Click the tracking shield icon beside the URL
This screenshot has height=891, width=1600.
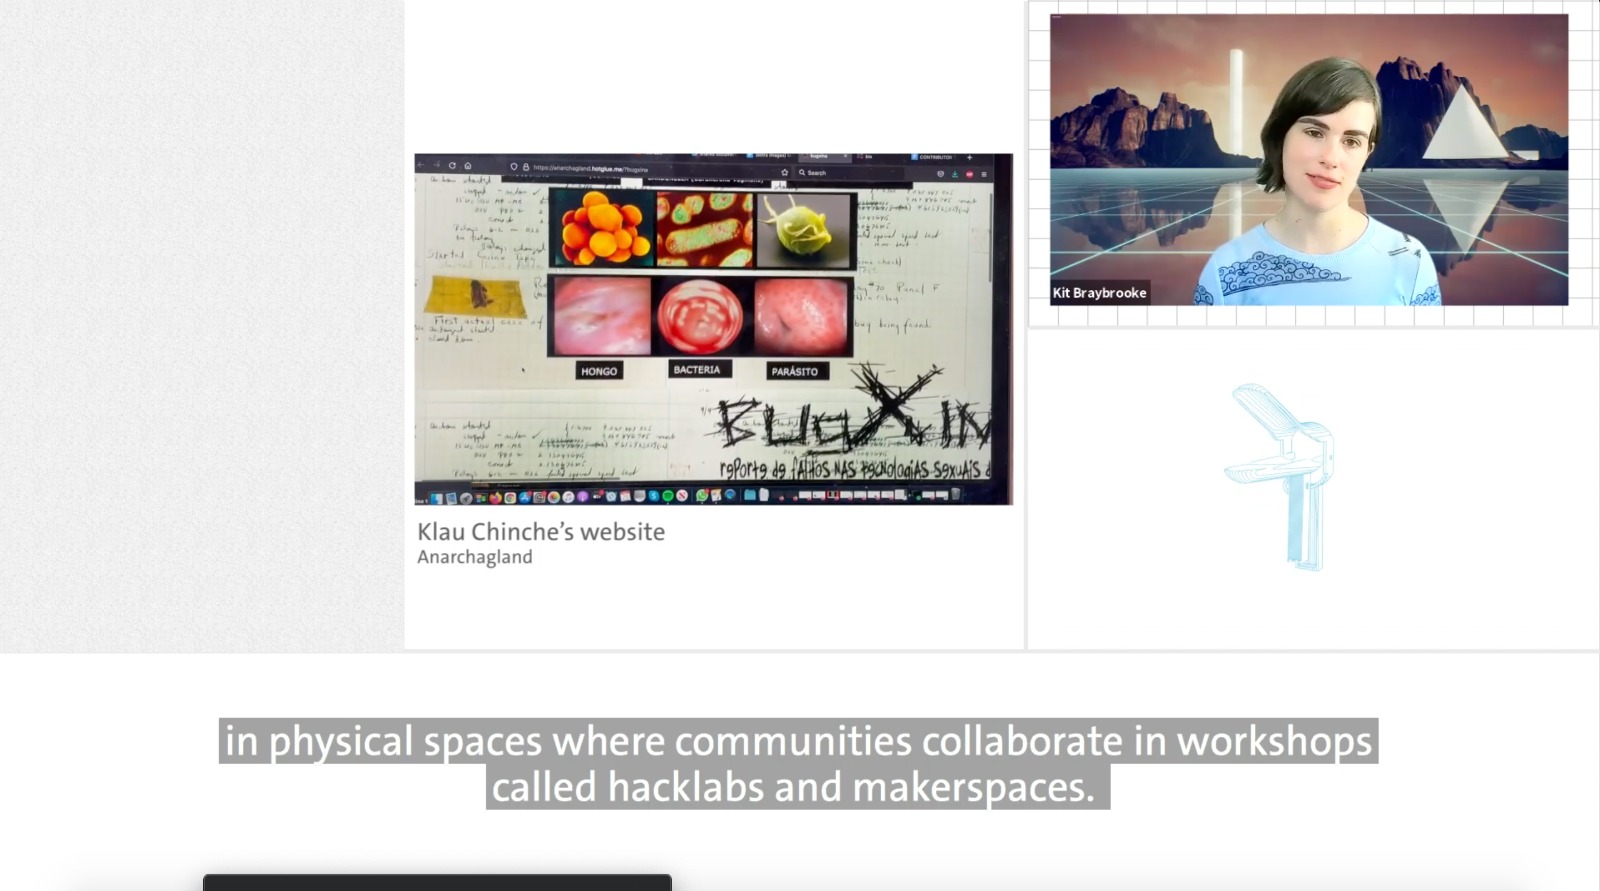click(514, 167)
